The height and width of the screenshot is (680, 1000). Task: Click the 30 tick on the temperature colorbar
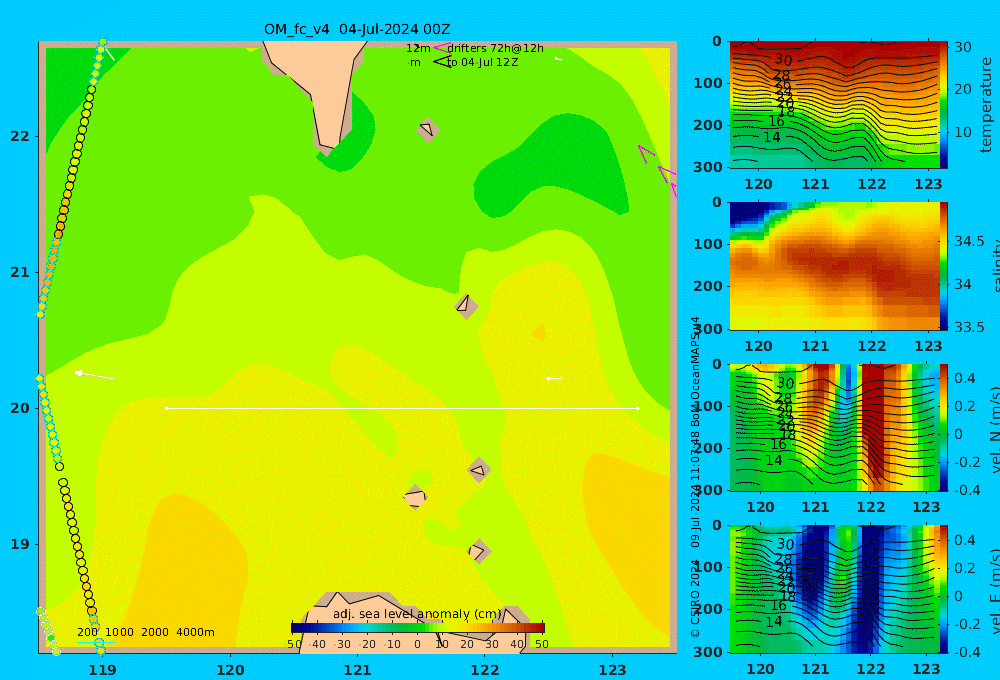(x=963, y=47)
